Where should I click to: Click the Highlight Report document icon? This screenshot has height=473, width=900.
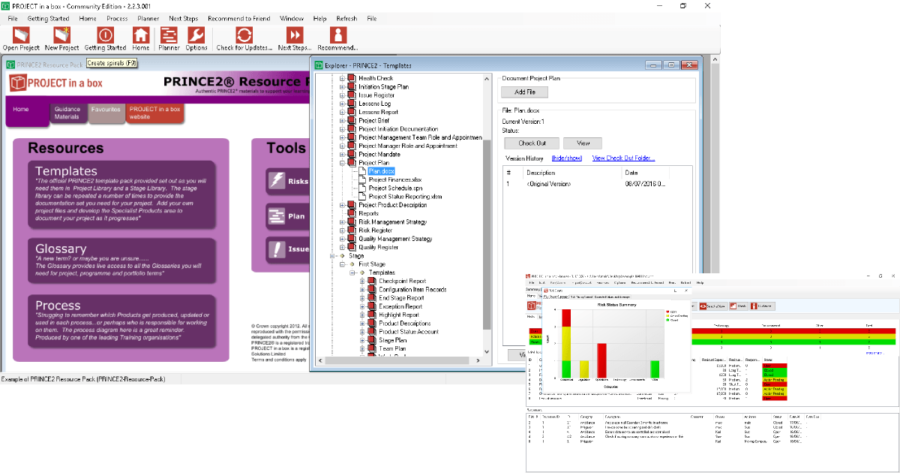pos(372,315)
